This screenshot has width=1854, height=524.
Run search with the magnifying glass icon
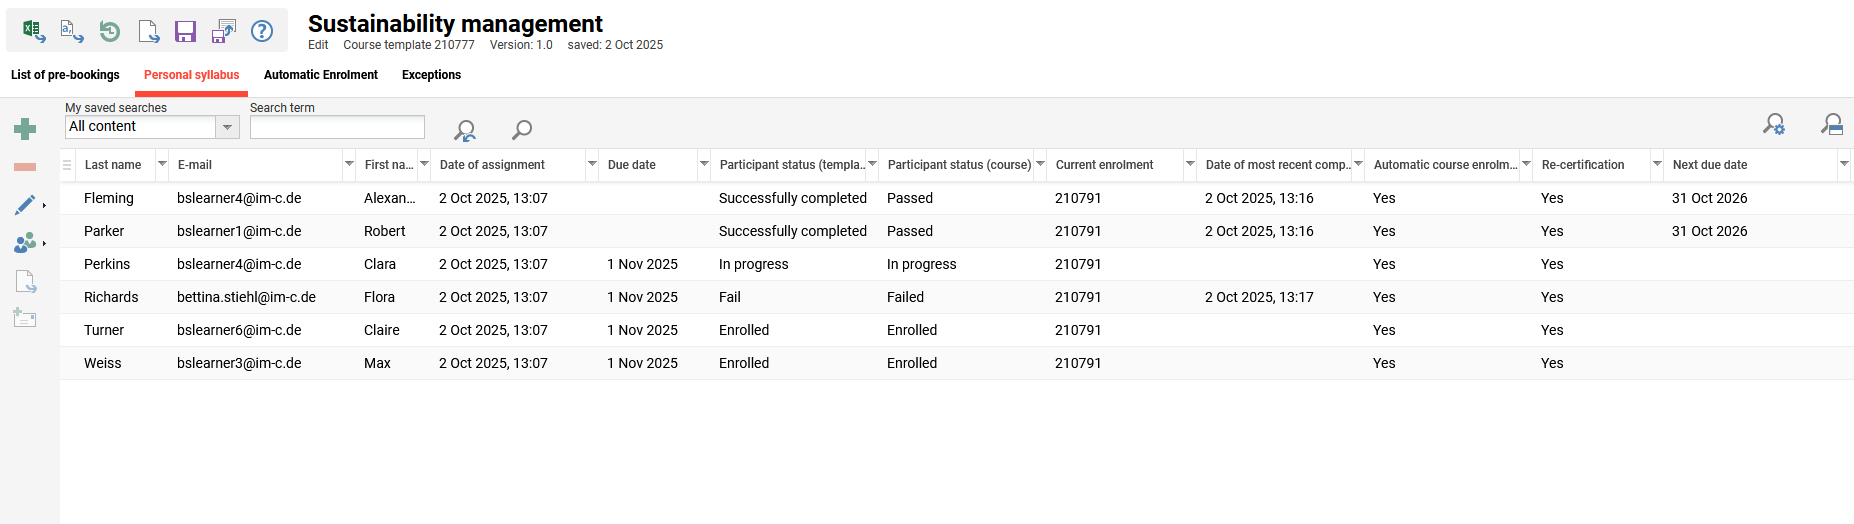(522, 129)
